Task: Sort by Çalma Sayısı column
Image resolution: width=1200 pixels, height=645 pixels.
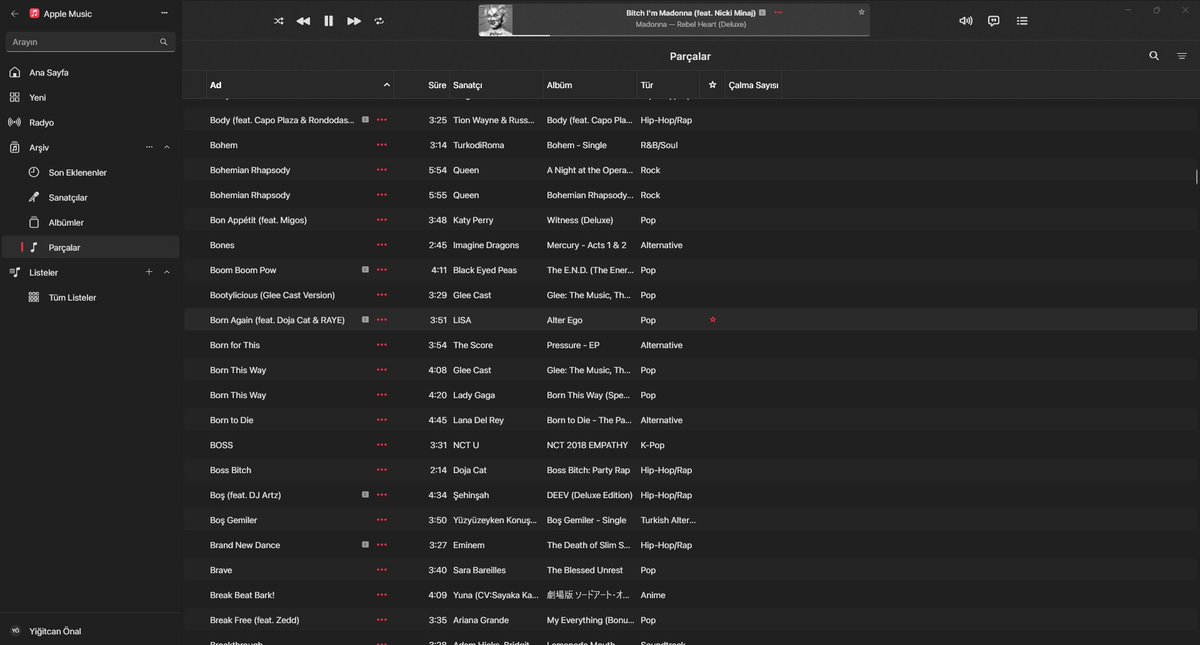Action: tap(753, 85)
